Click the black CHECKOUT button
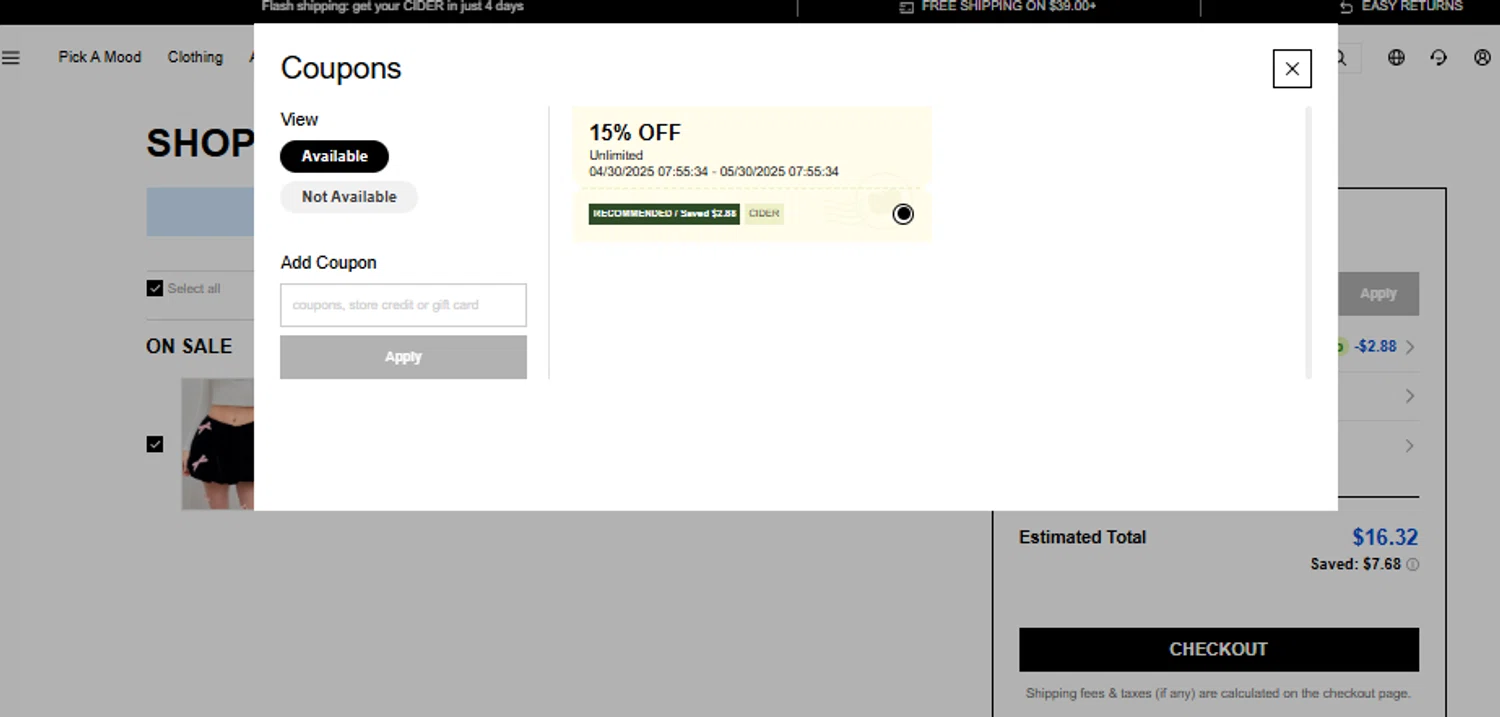Screen dimensions: 1500x717 tap(1218, 649)
